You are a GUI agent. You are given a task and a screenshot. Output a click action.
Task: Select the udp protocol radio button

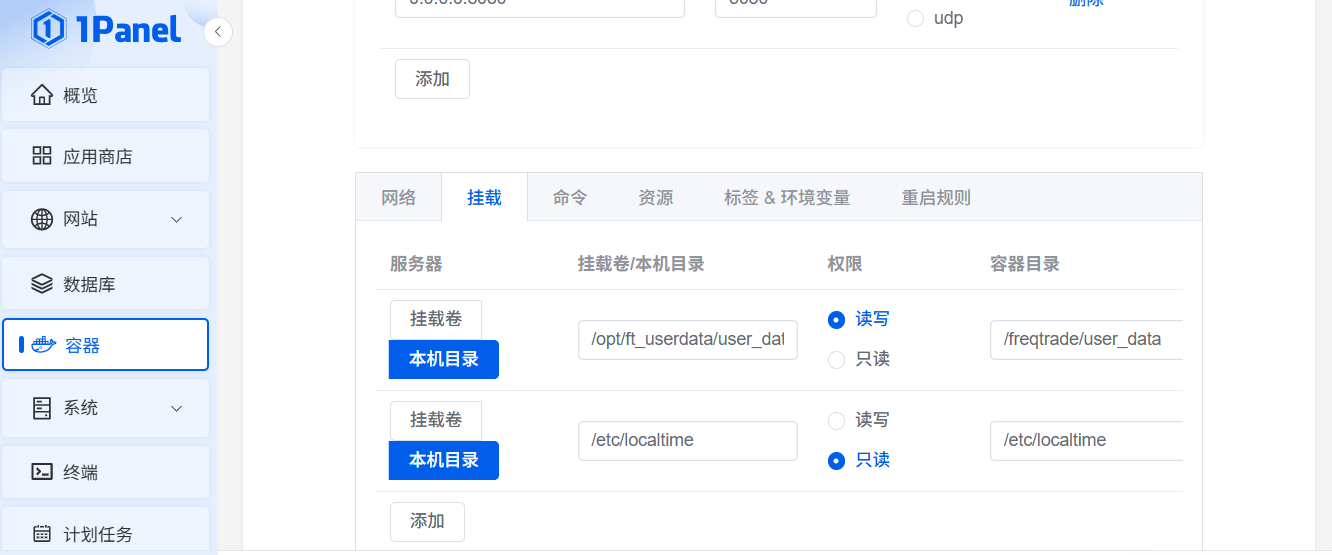pos(915,18)
